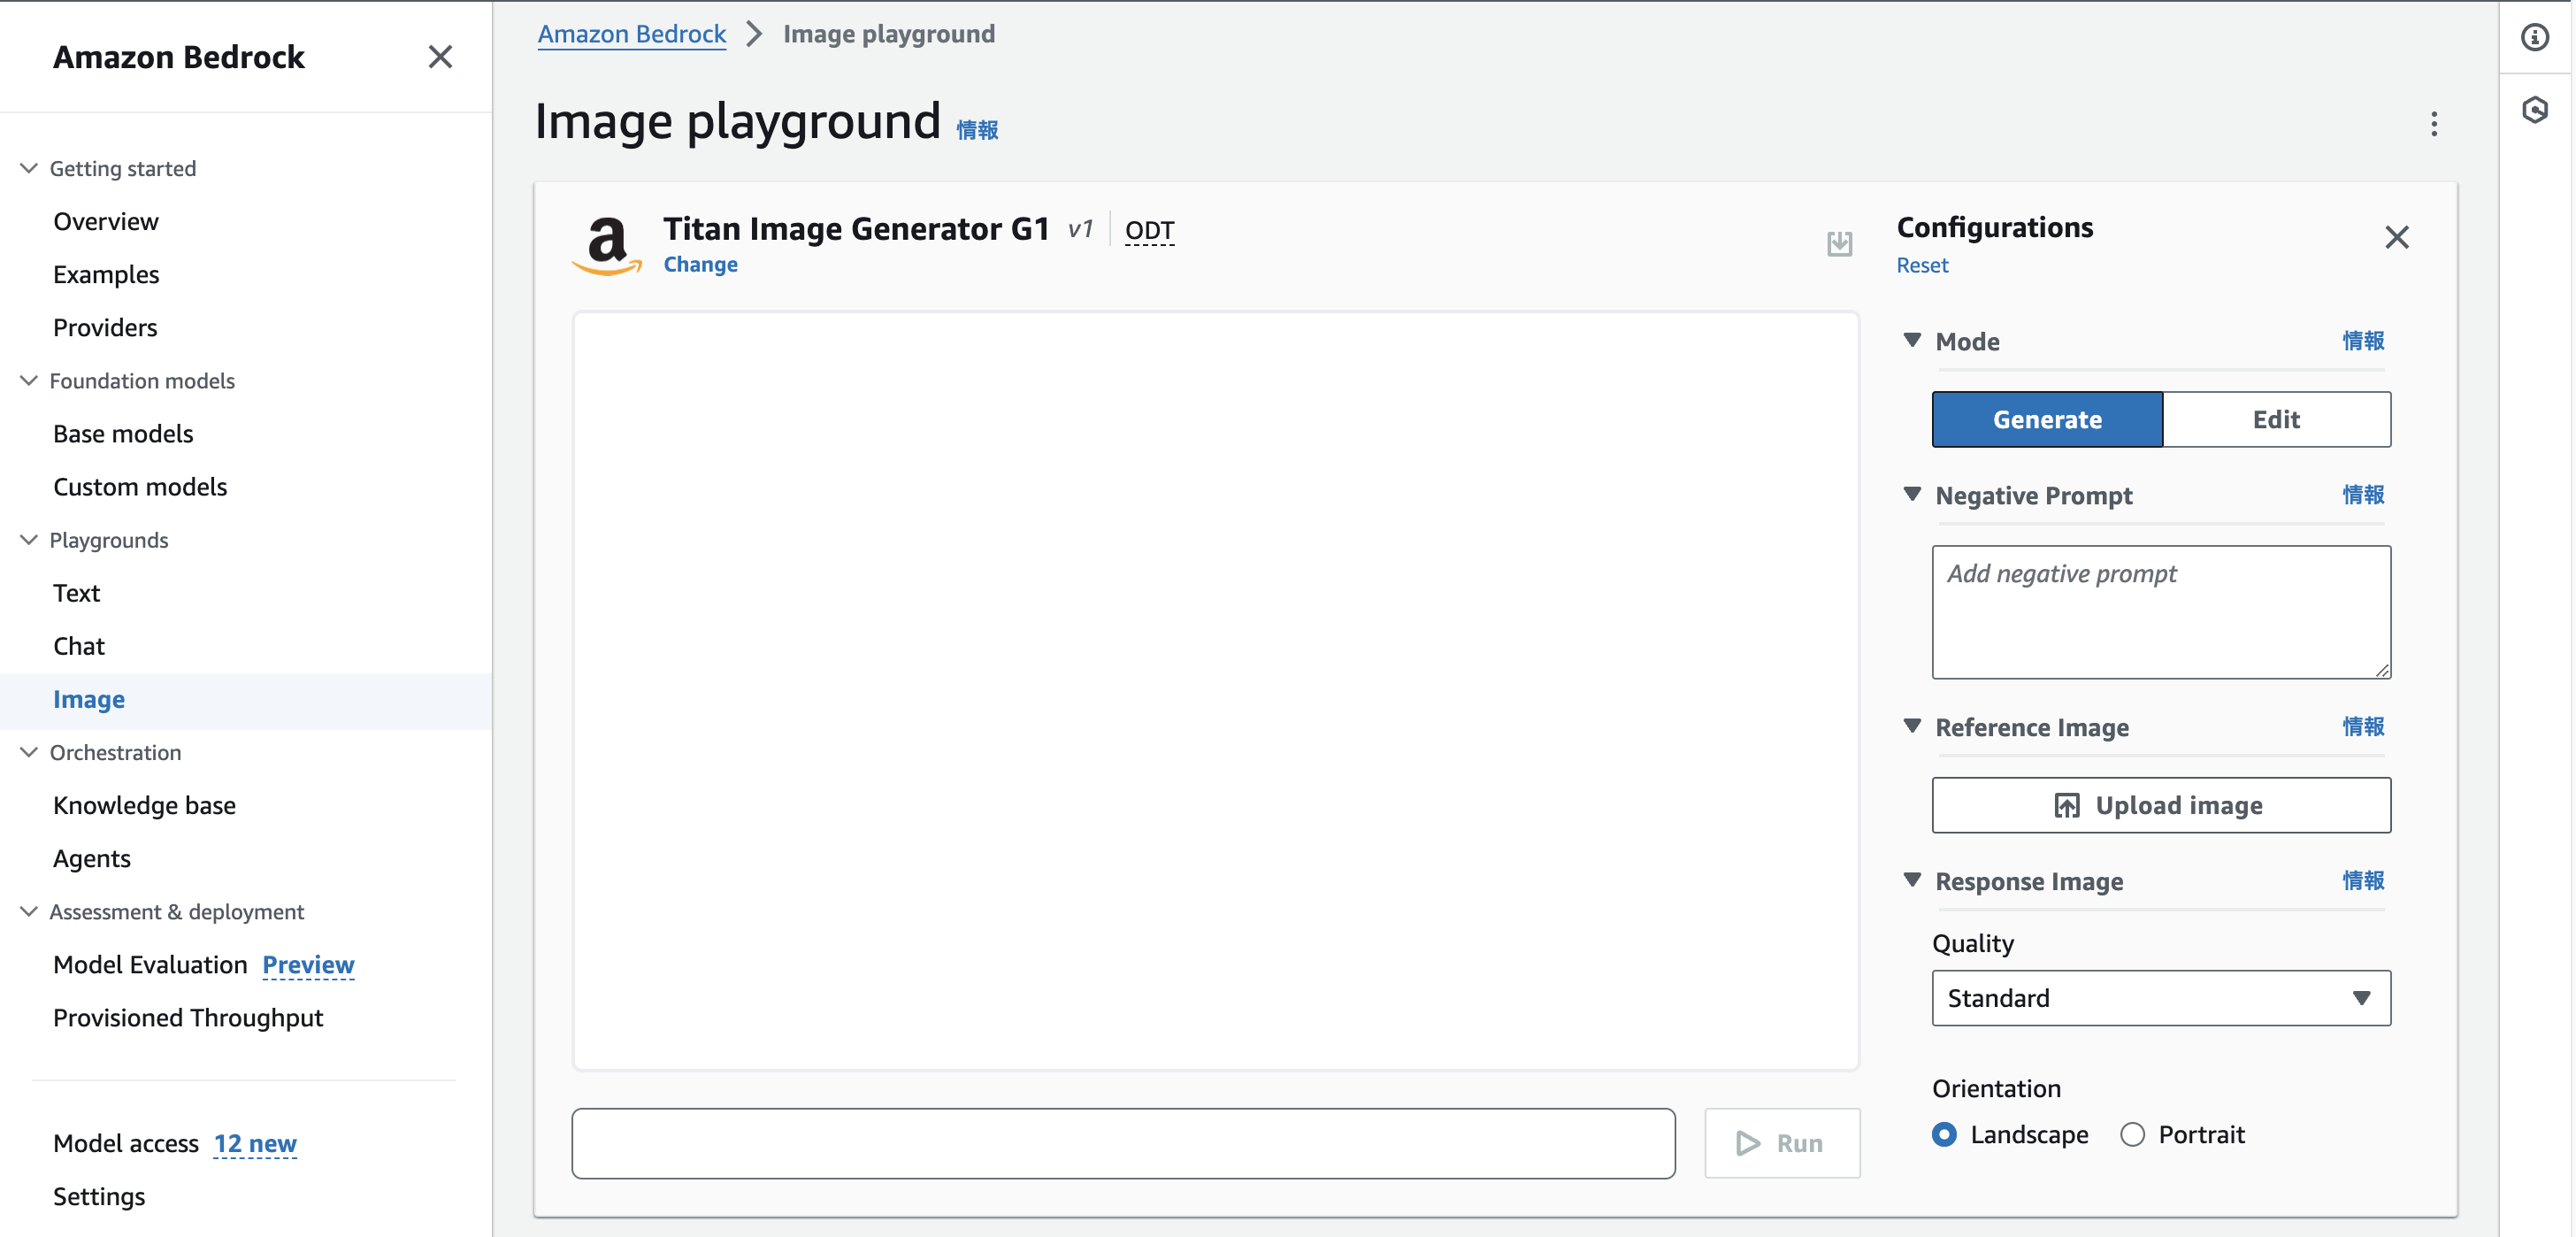Click the Change model link

pyautogui.click(x=700, y=264)
